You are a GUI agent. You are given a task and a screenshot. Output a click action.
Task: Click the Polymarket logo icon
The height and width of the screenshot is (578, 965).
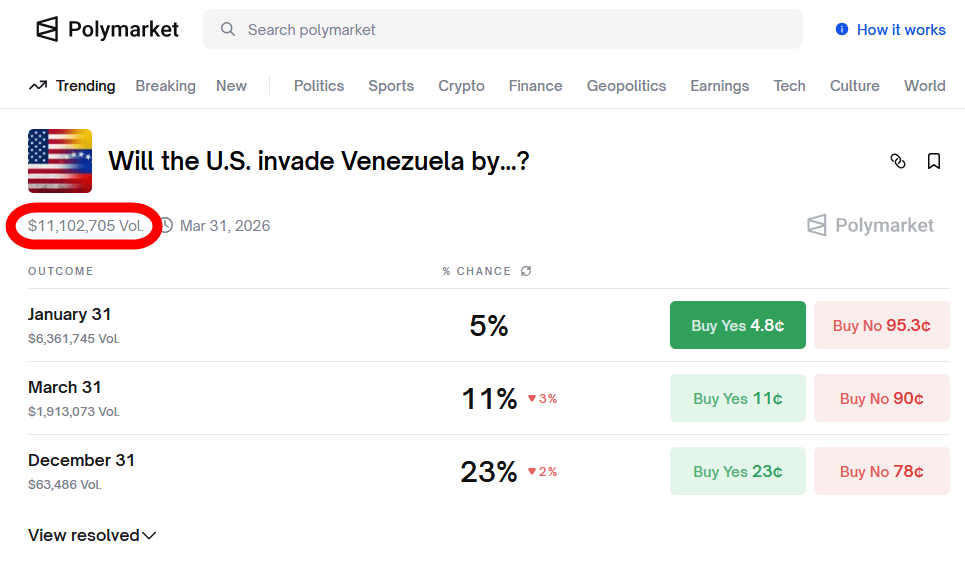click(x=47, y=29)
